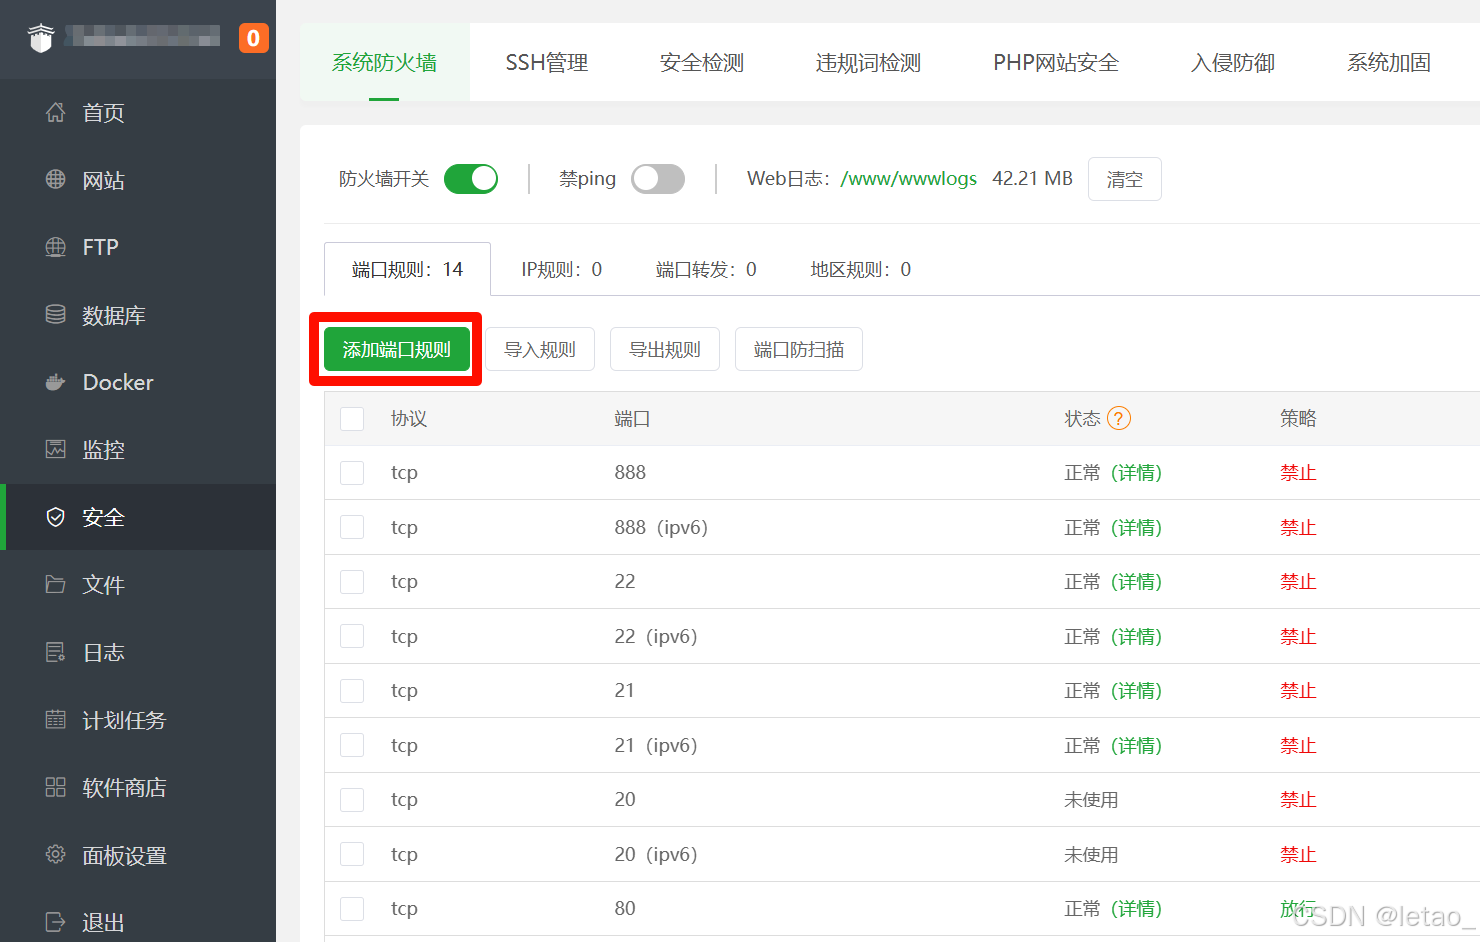
Task: Check the box for tcp port 22 row
Action: point(352,581)
